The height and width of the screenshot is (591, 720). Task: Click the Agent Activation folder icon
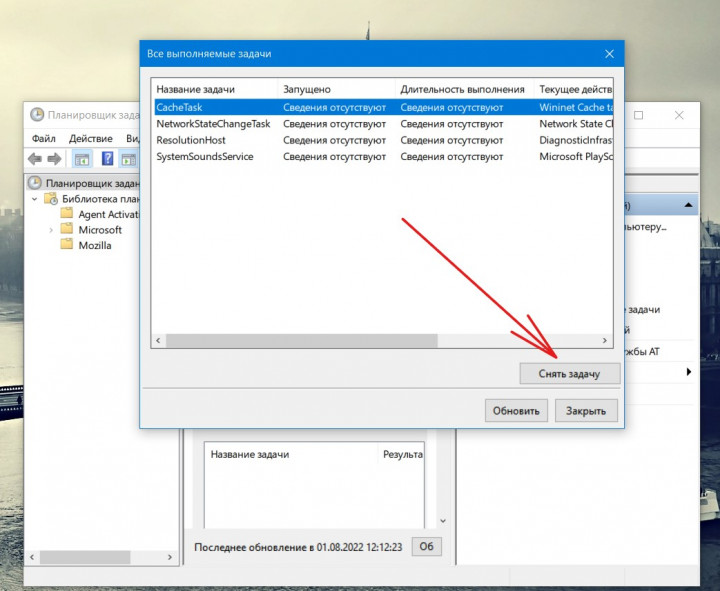tap(67, 214)
